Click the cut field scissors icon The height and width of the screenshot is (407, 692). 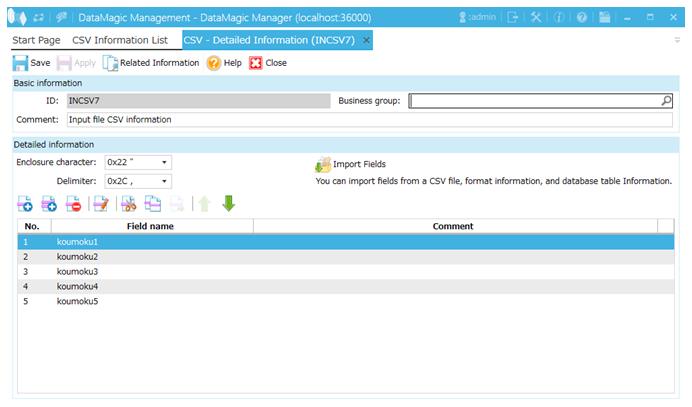click(x=127, y=204)
